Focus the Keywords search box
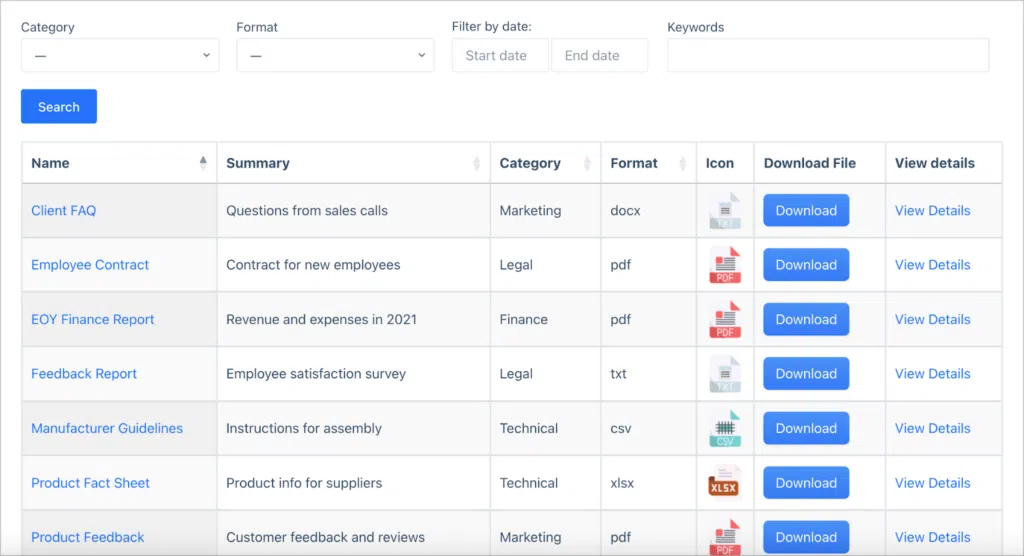The height and width of the screenshot is (556, 1024). [x=828, y=56]
